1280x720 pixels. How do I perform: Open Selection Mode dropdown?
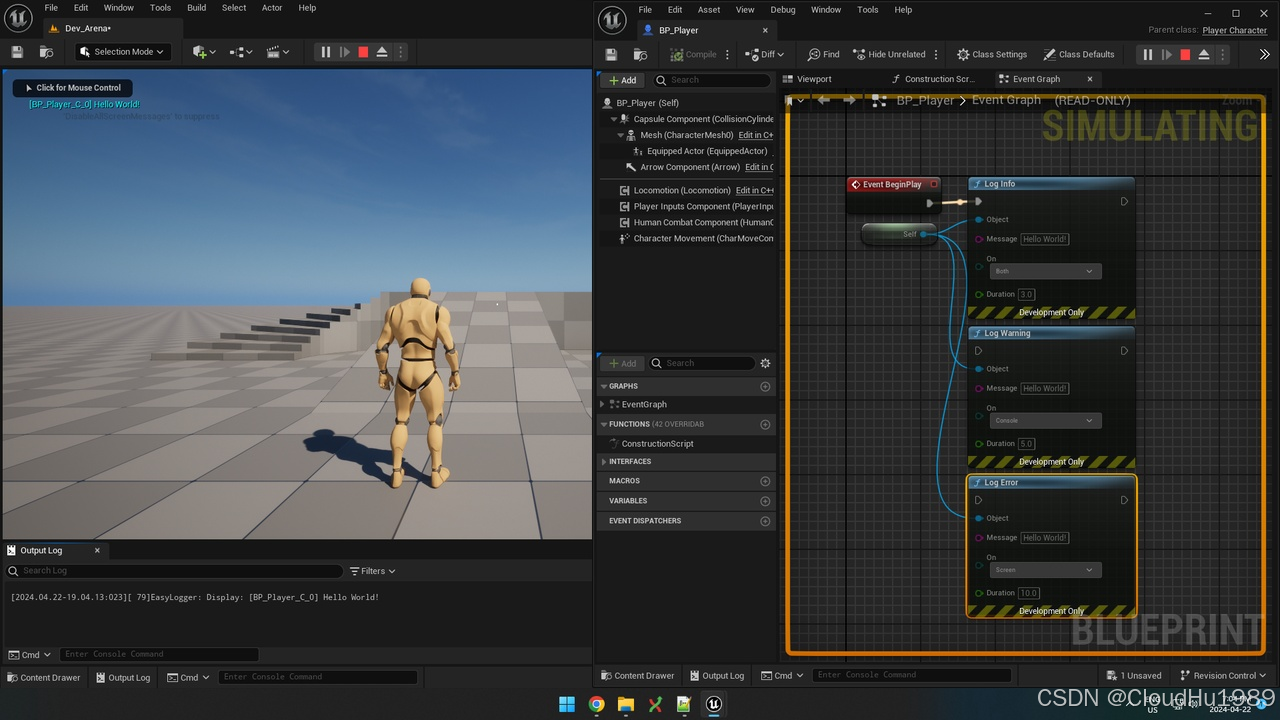pos(123,52)
